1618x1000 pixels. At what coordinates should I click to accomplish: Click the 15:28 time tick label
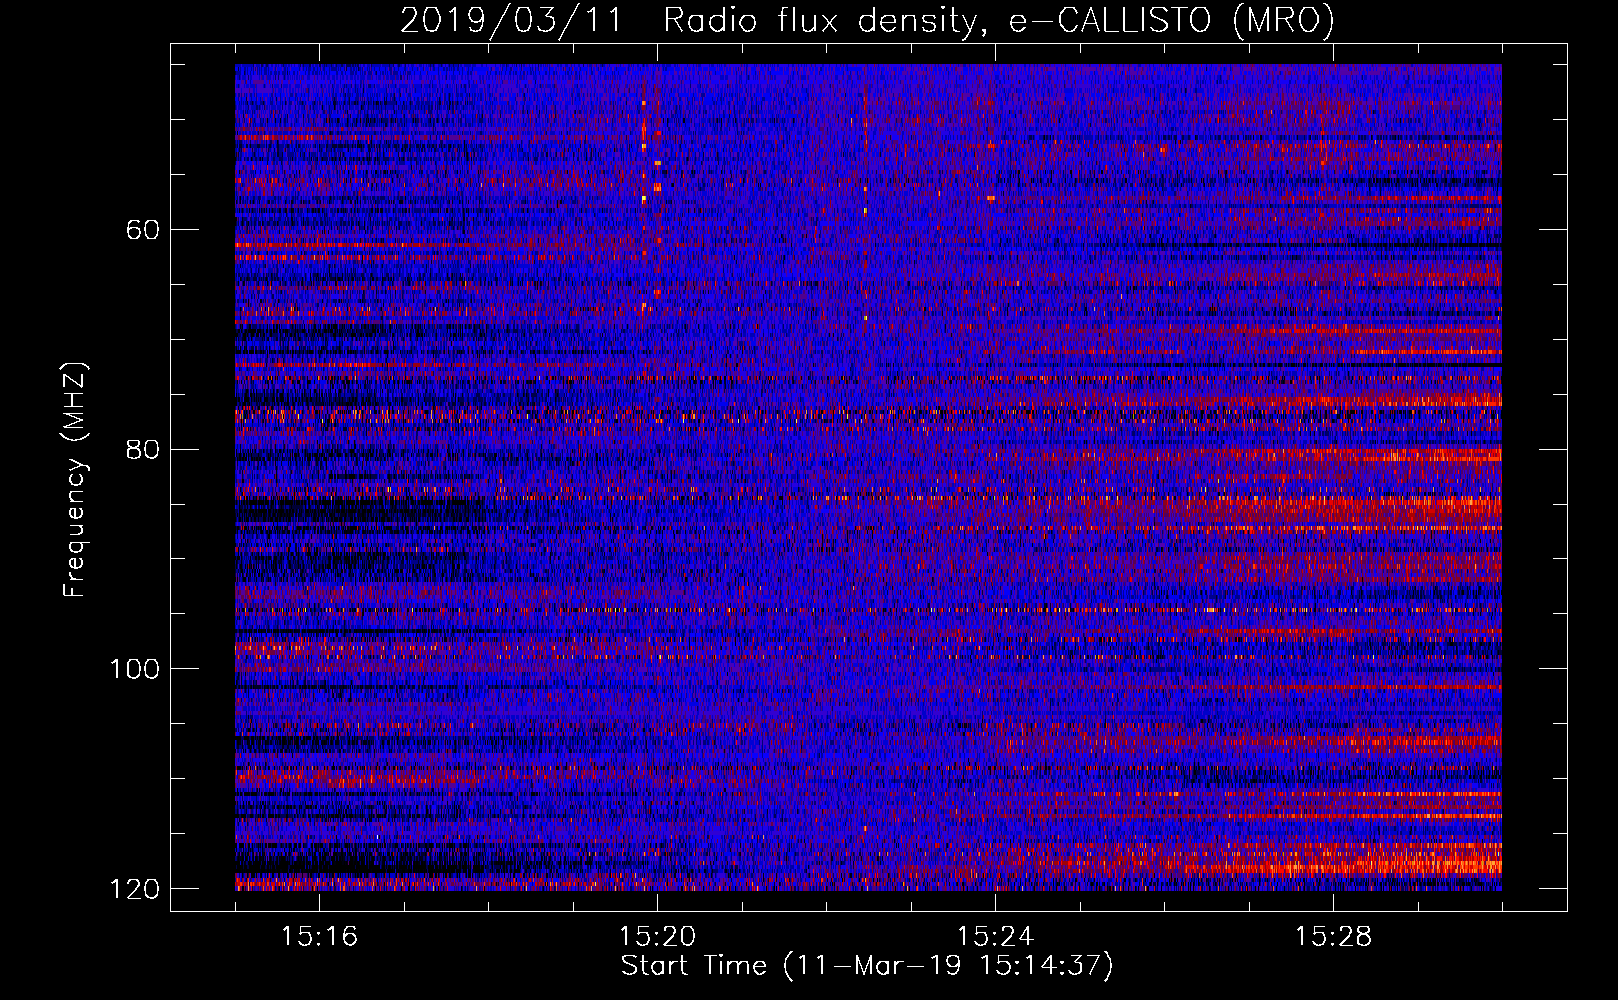point(1333,937)
